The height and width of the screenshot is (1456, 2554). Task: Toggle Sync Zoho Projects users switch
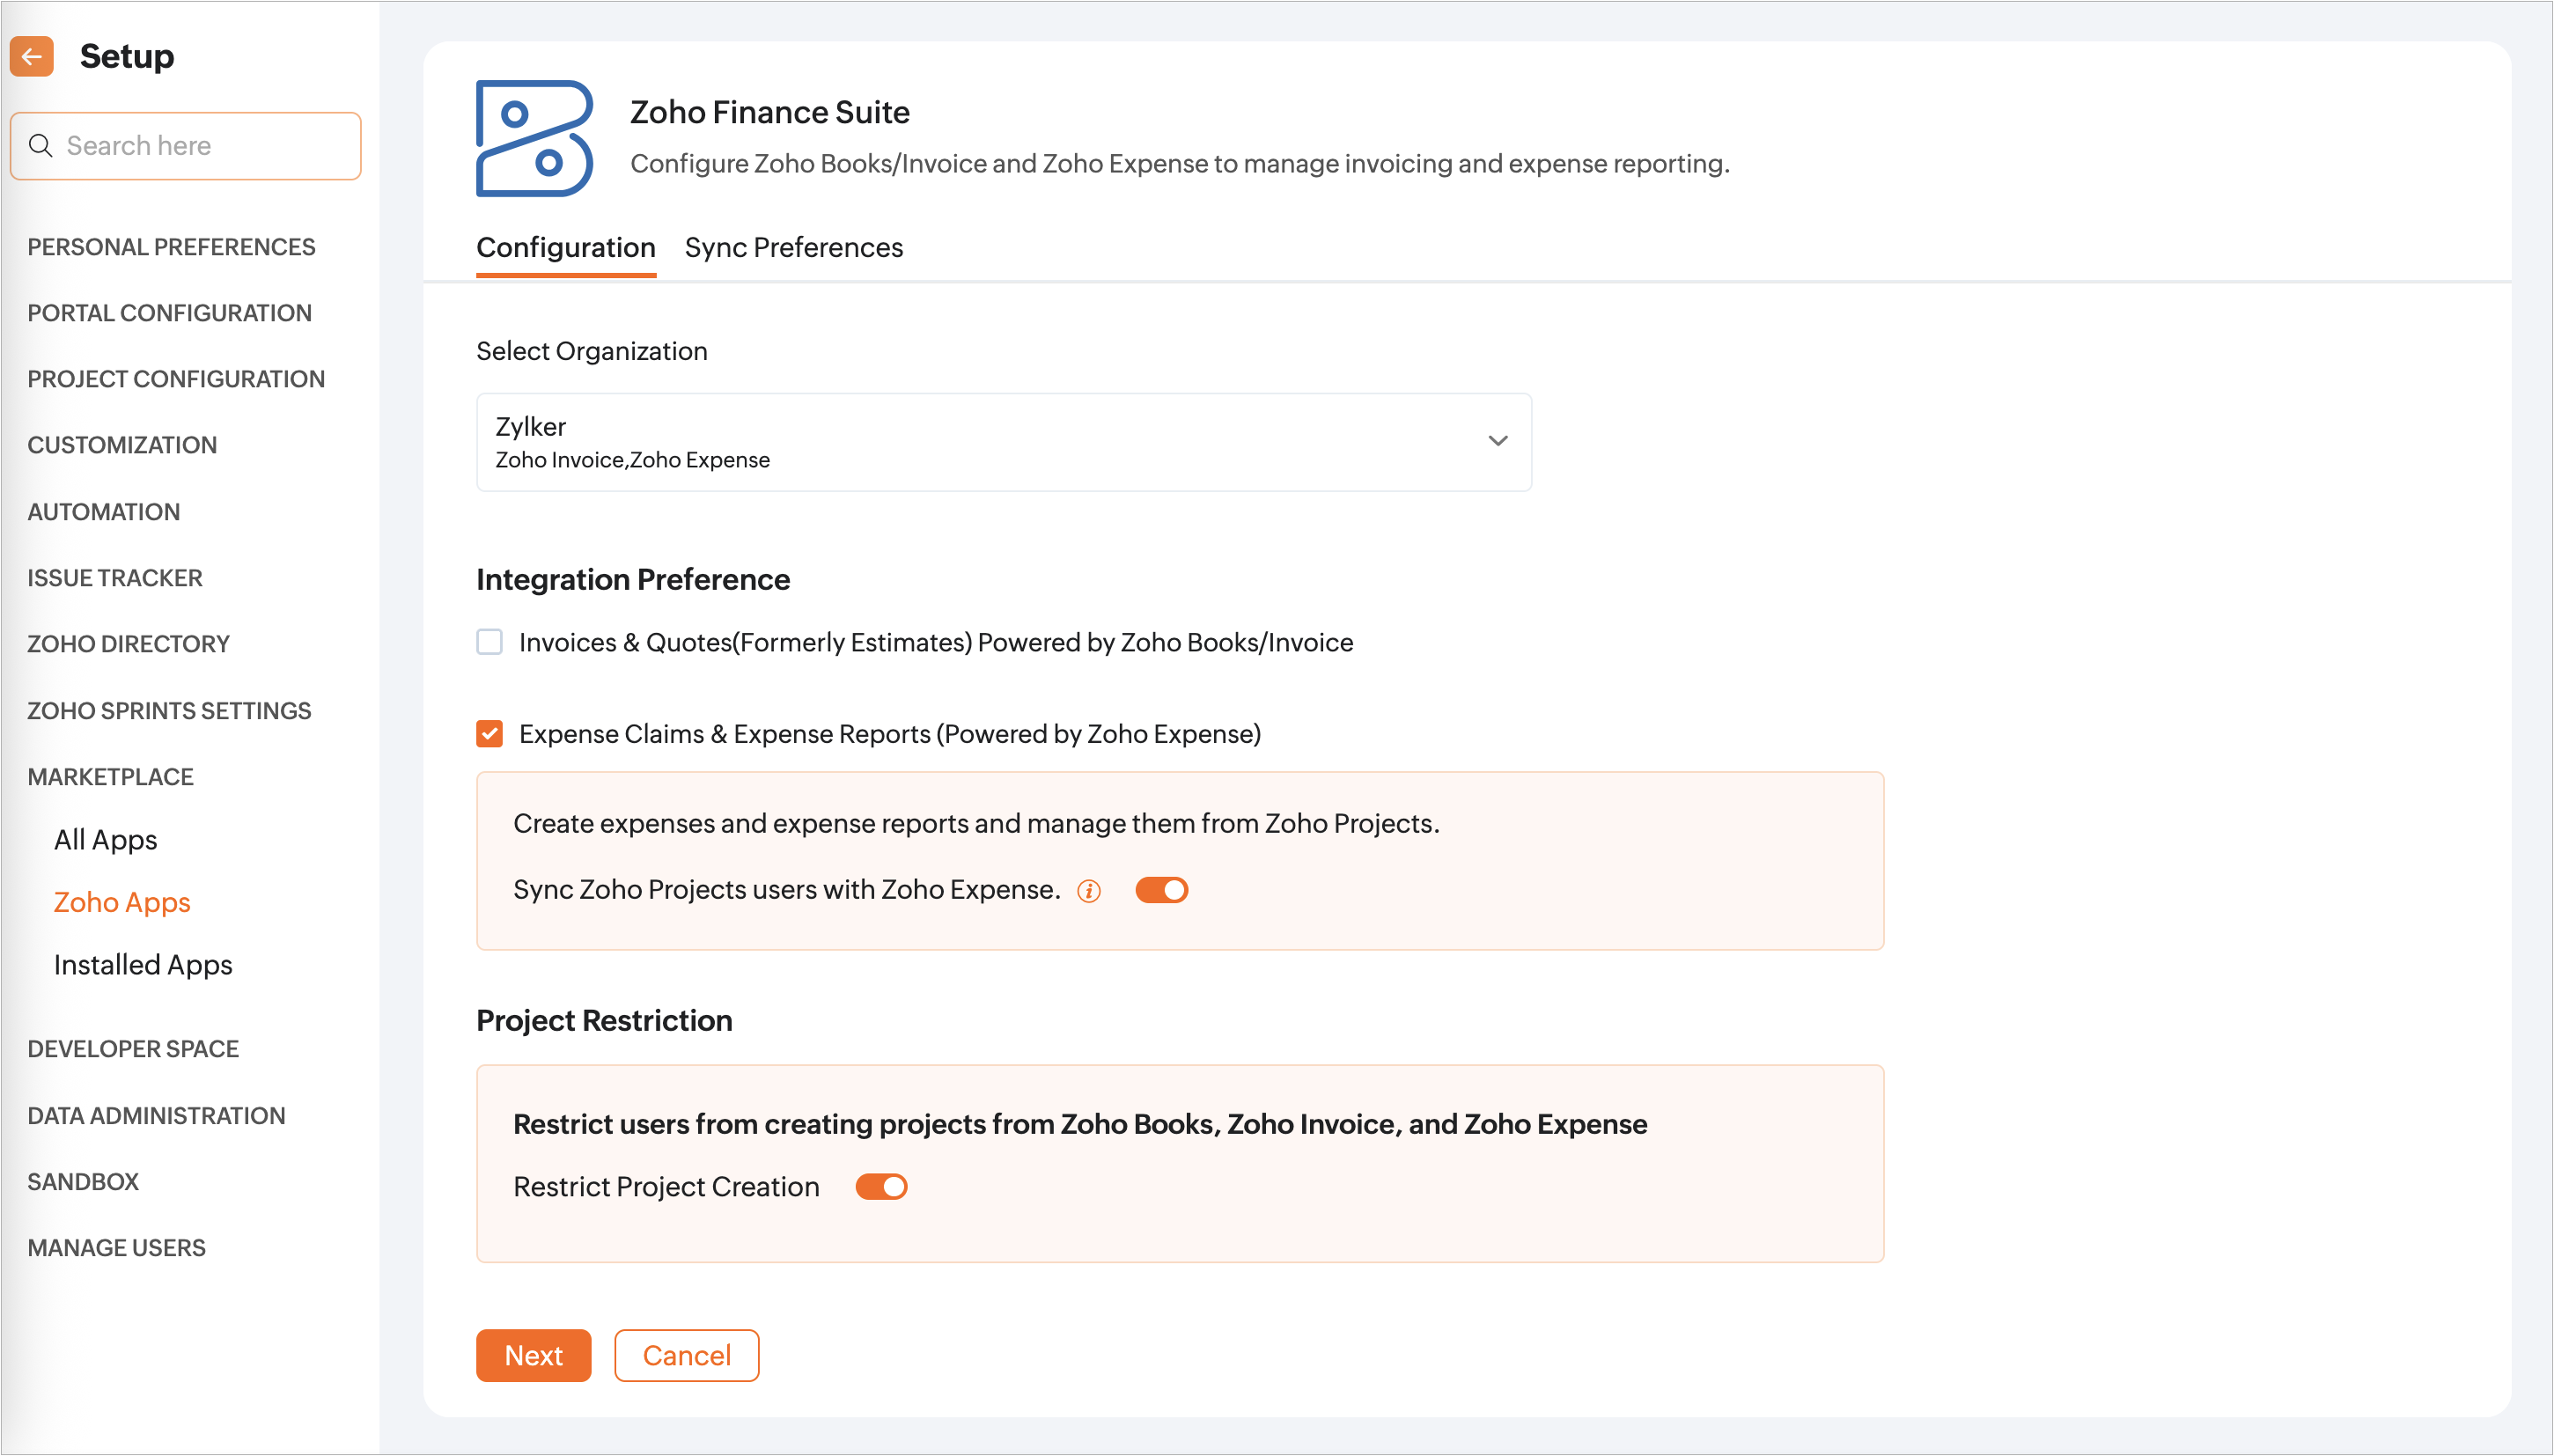pos(1161,890)
